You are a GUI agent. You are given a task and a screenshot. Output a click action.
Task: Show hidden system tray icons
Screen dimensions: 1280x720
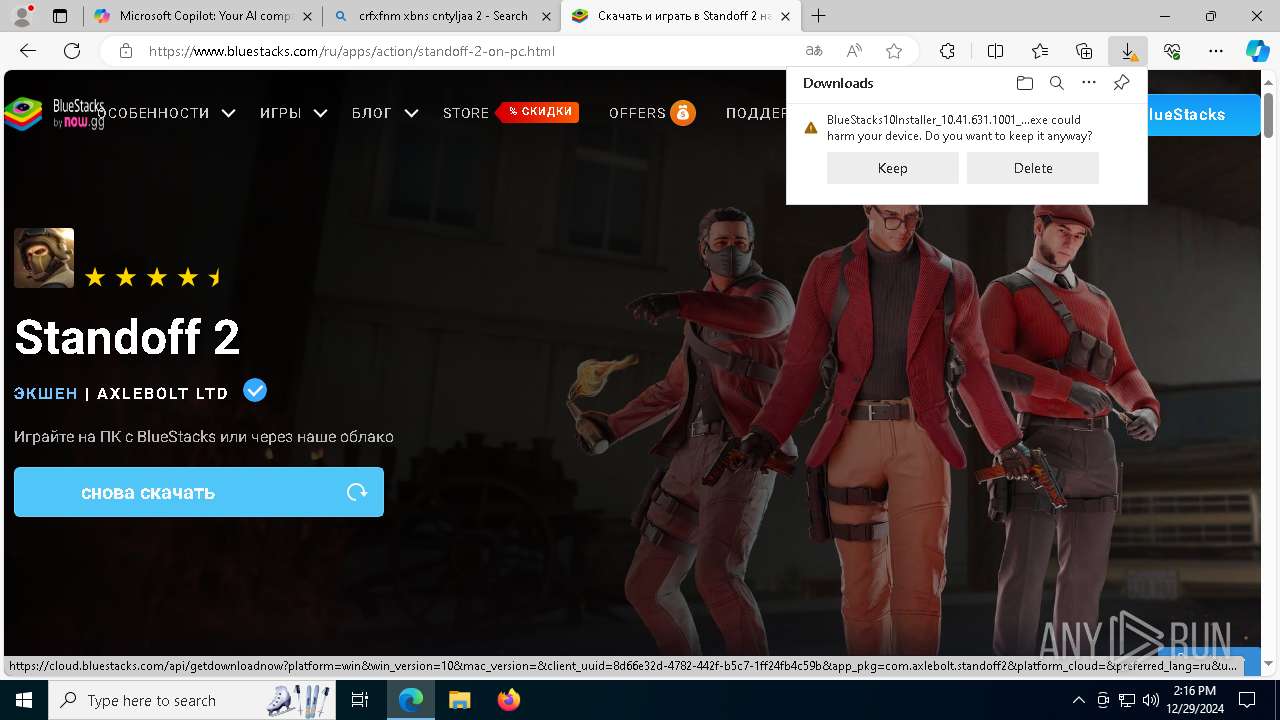pyautogui.click(x=1078, y=700)
